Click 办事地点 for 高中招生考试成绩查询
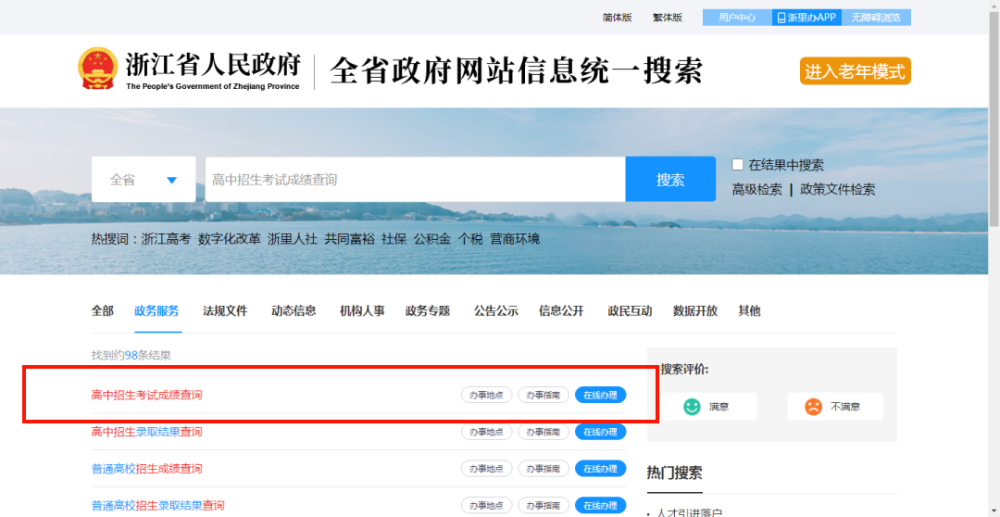 click(487, 395)
